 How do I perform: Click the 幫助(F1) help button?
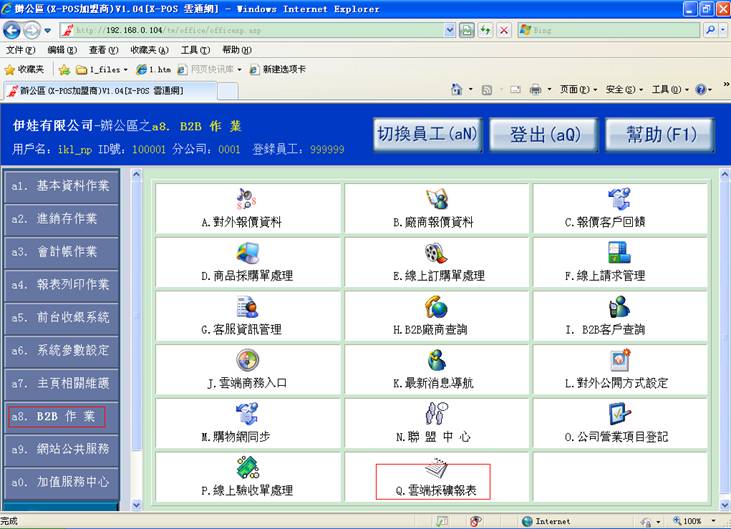tap(658, 134)
